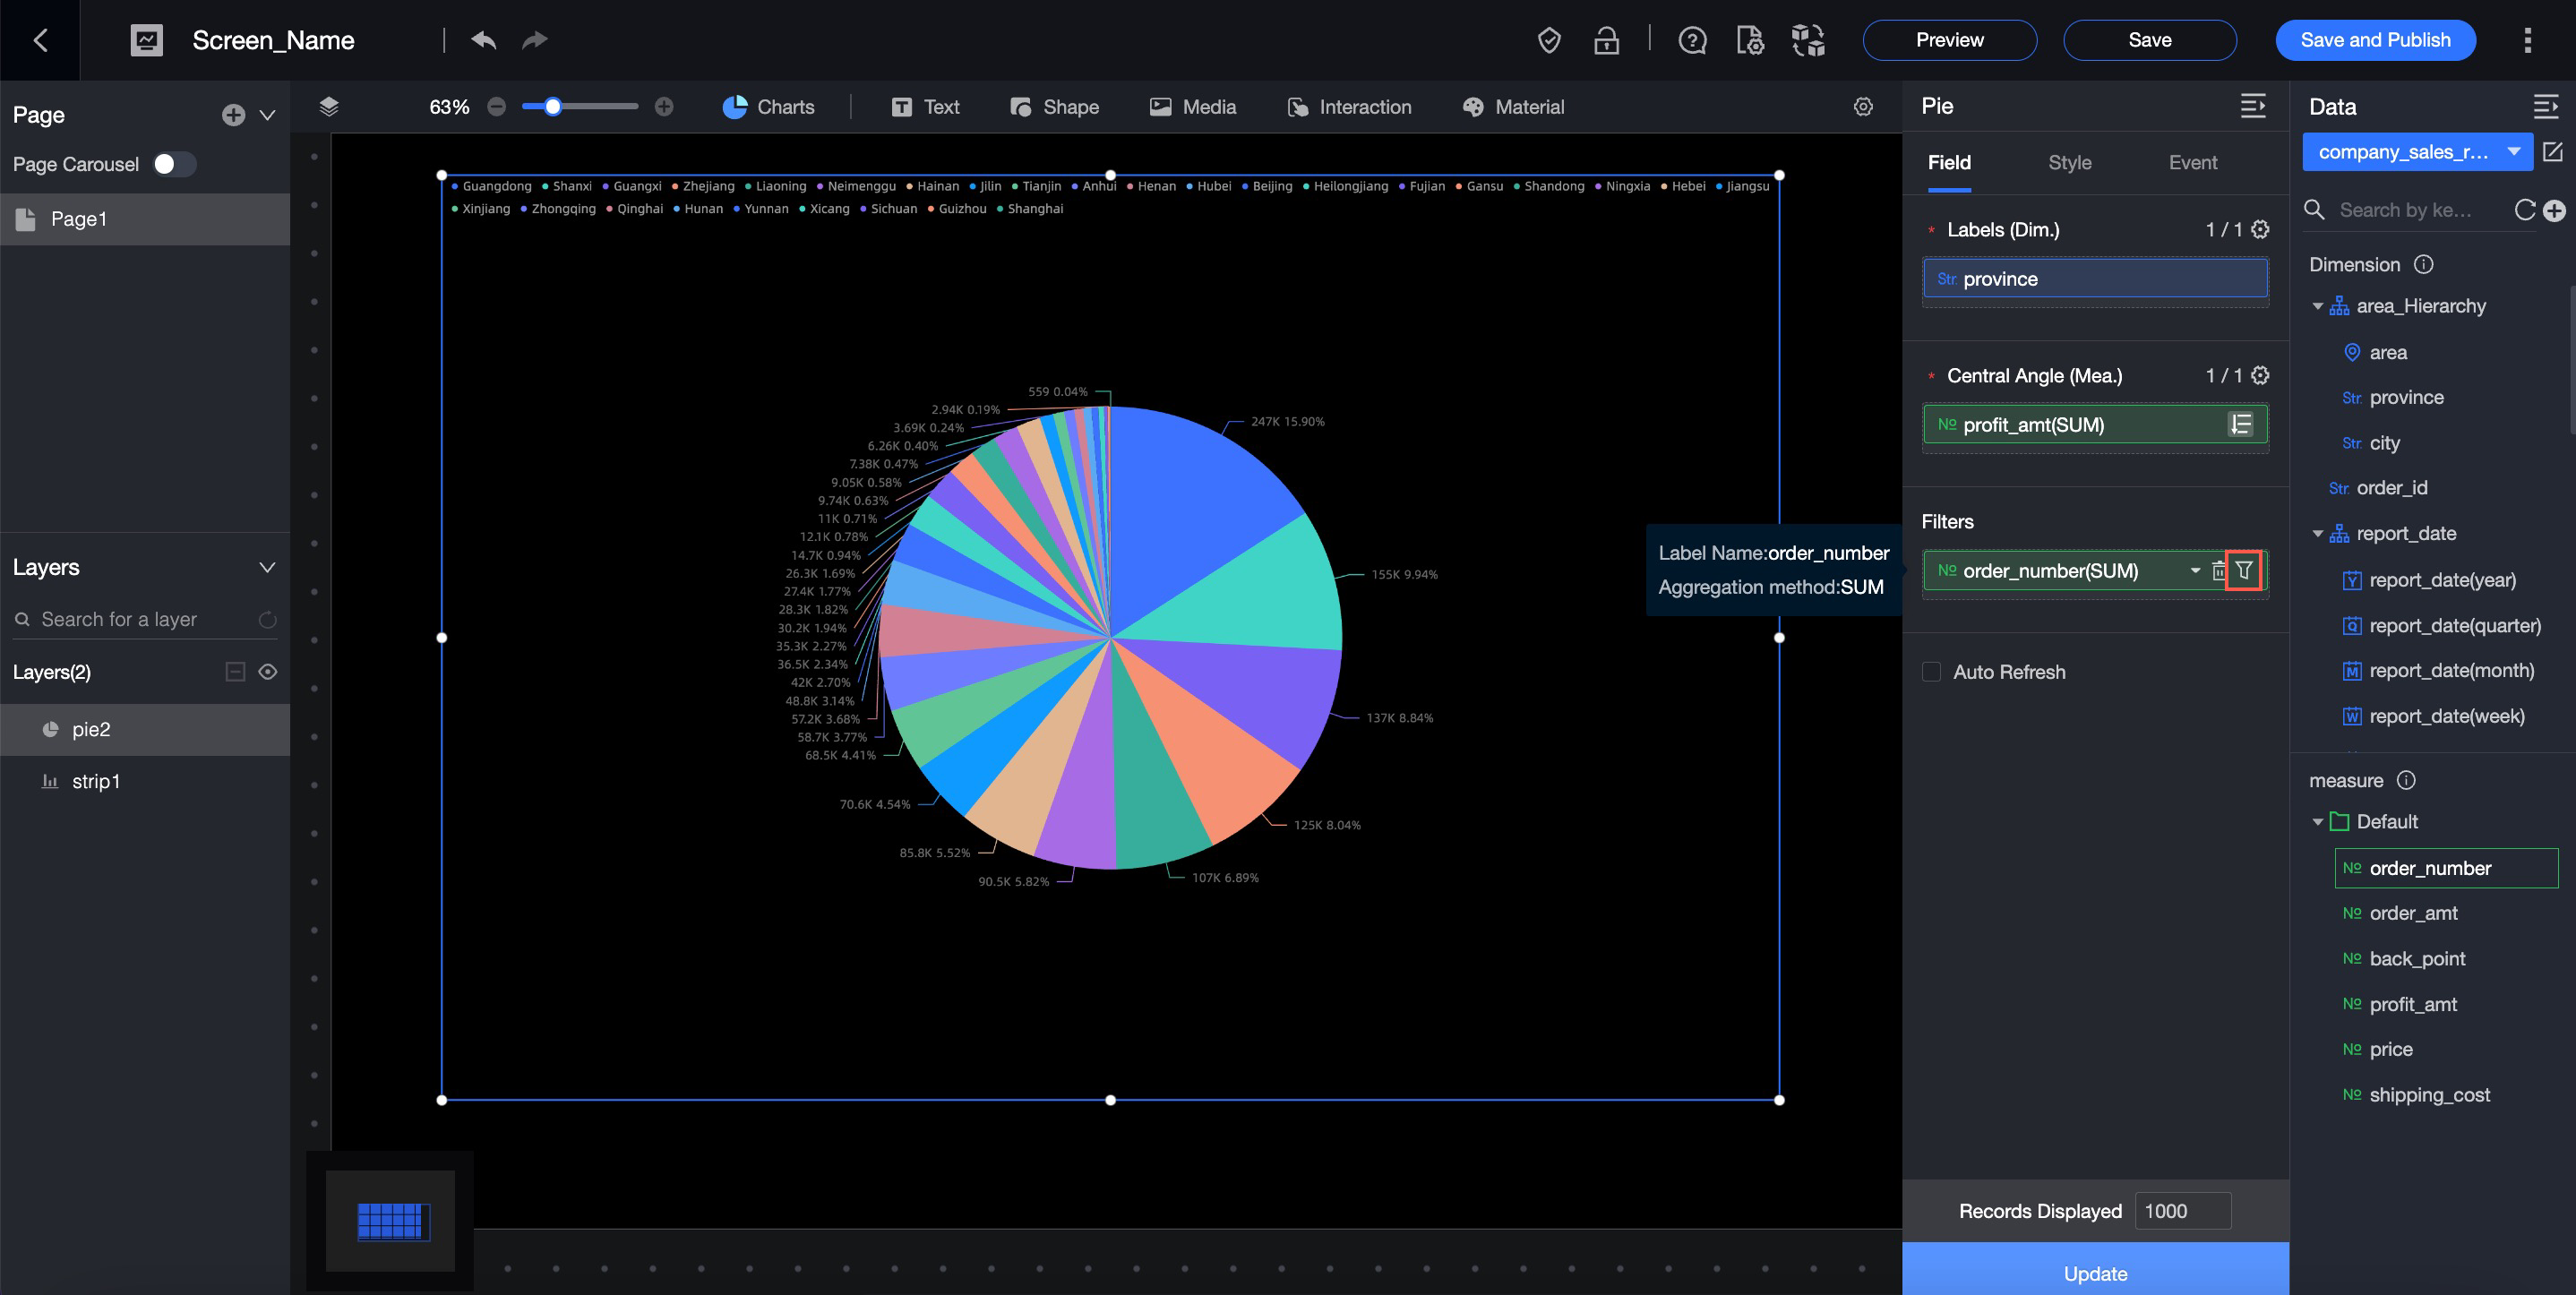
Task: Click the Save and Publish button
Action: [x=2375, y=40]
